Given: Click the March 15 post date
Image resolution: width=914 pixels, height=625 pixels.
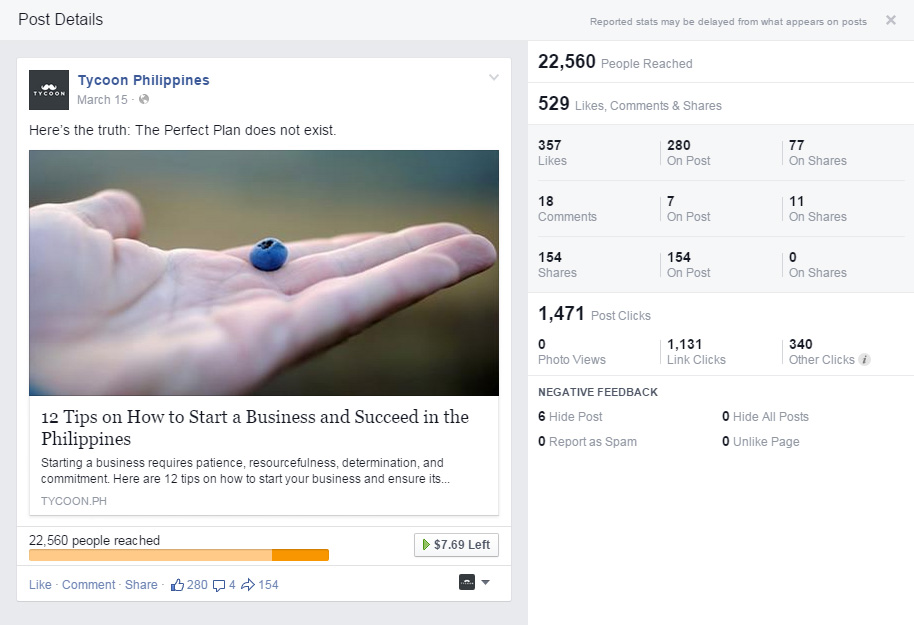Looking at the screenshot, I should pyautogui.click(x=102, y=100).
